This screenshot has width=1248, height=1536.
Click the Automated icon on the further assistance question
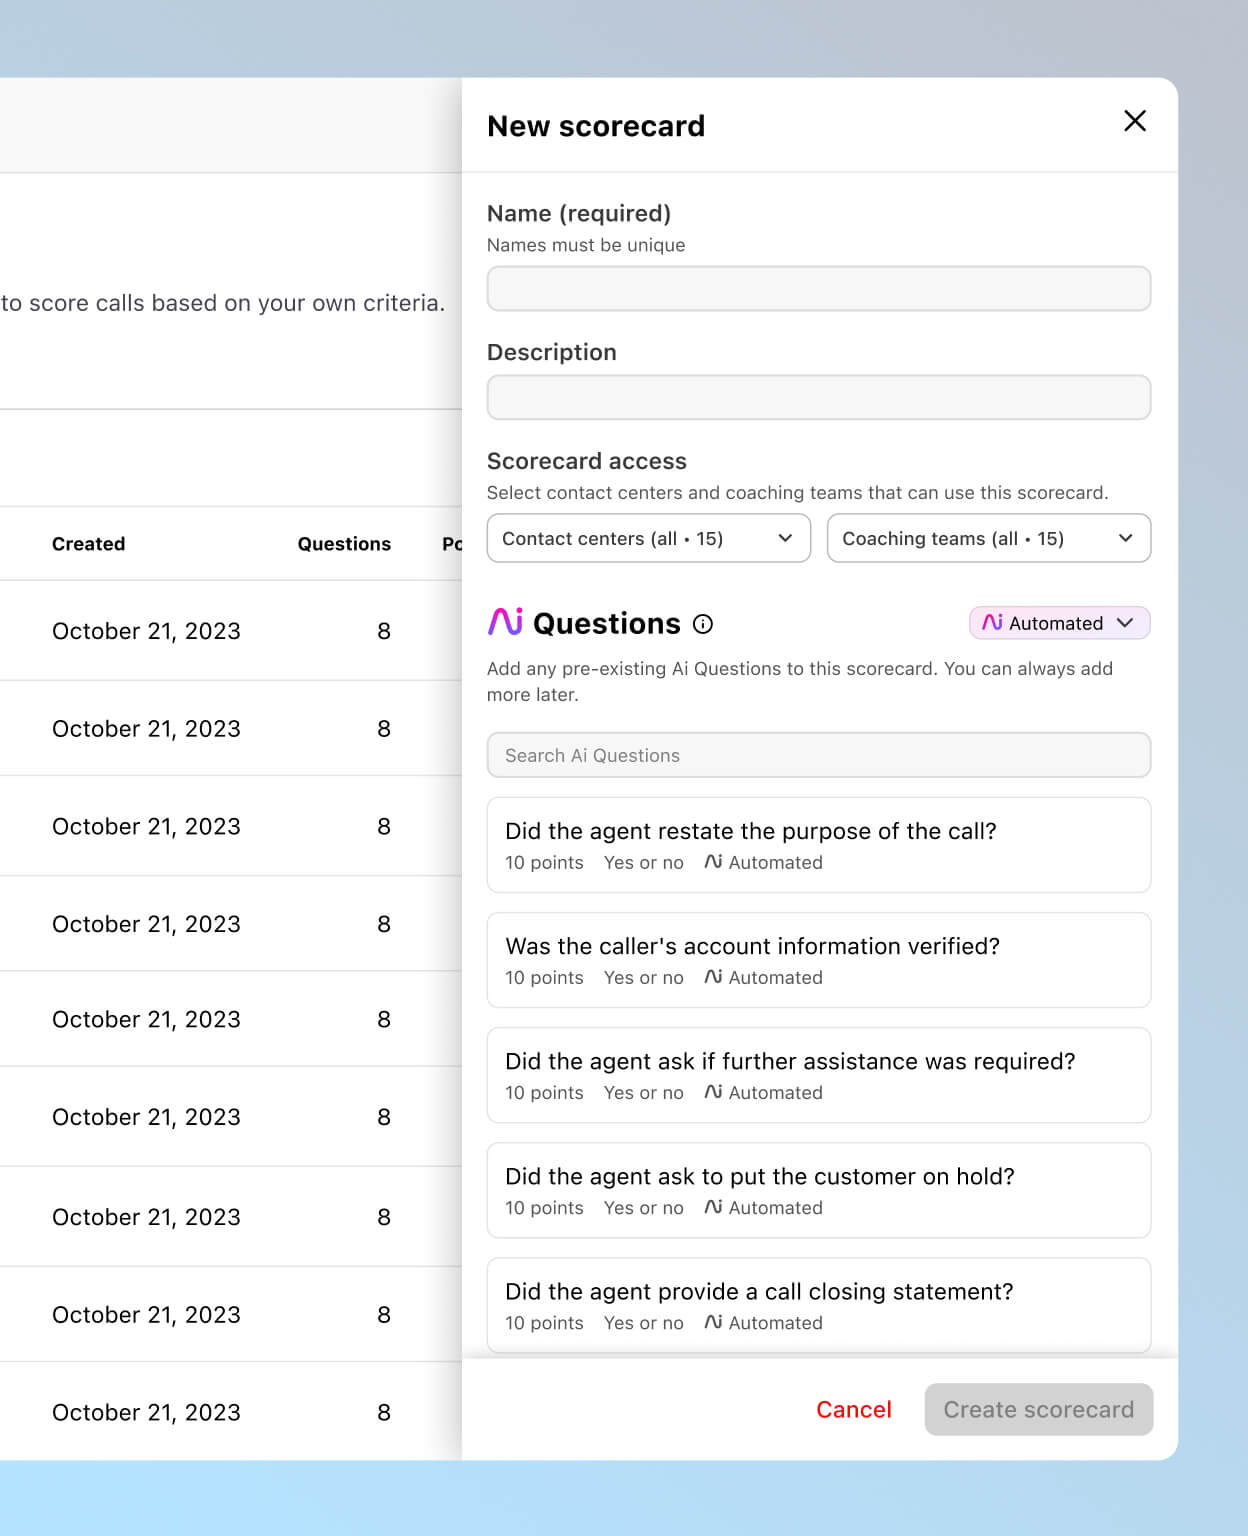coord(713,1092)
